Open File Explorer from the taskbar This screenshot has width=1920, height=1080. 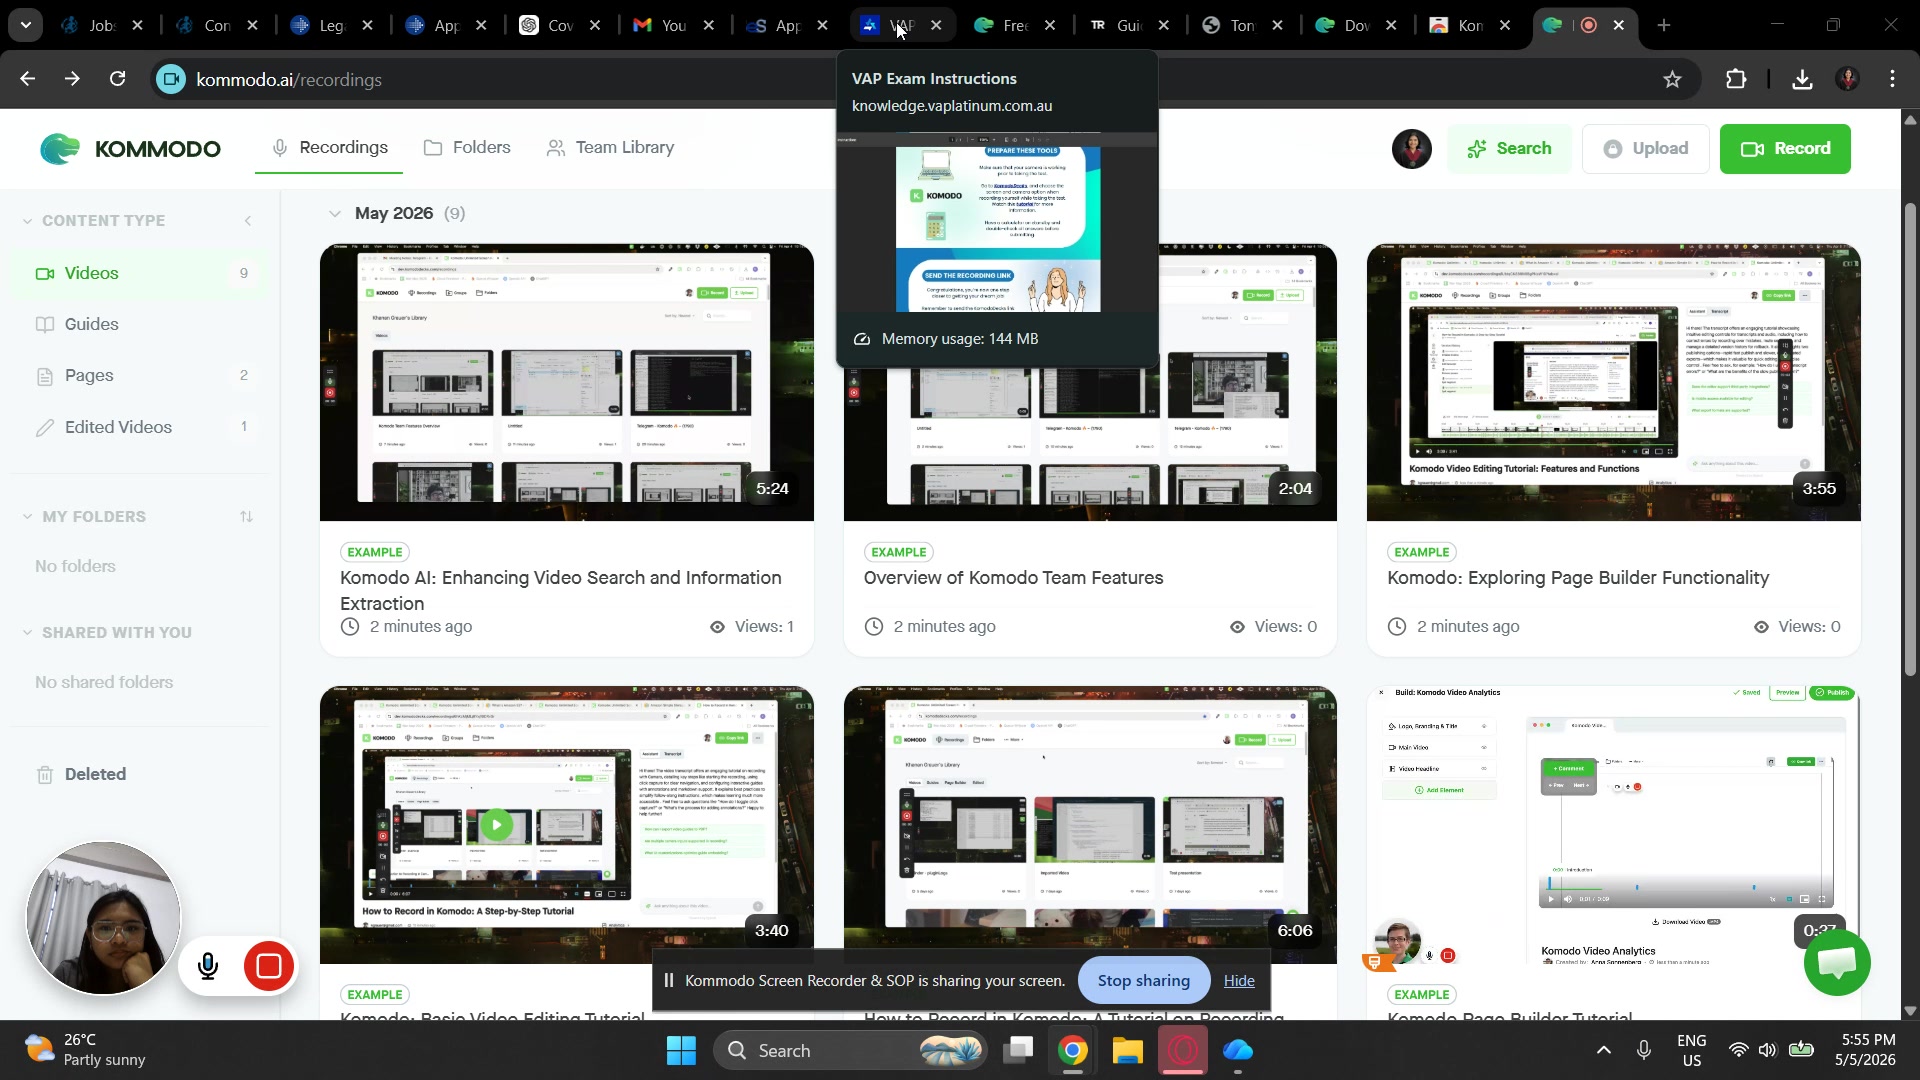click(x=1127, y=1051)
